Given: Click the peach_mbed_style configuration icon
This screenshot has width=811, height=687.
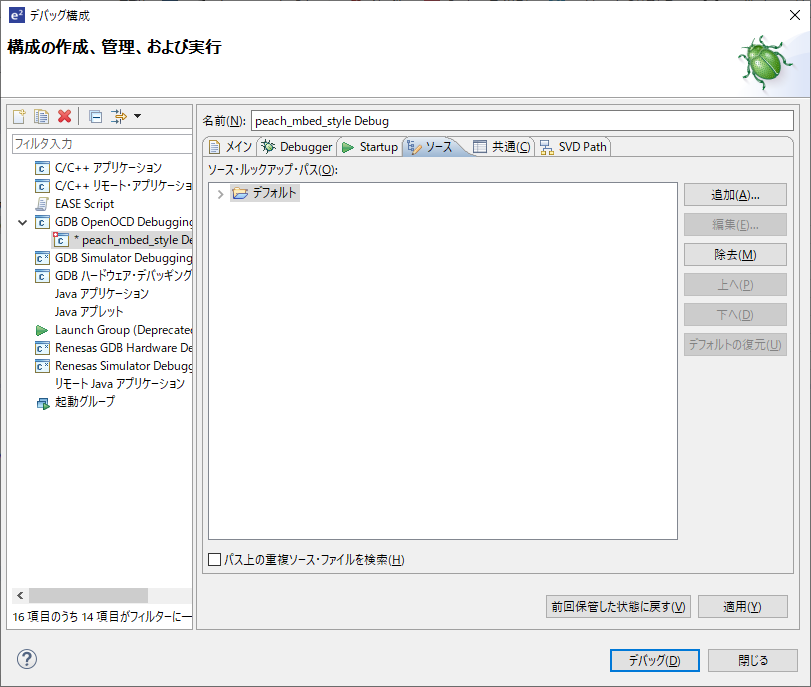Looking at the screenshot, I should pos(61,240).
